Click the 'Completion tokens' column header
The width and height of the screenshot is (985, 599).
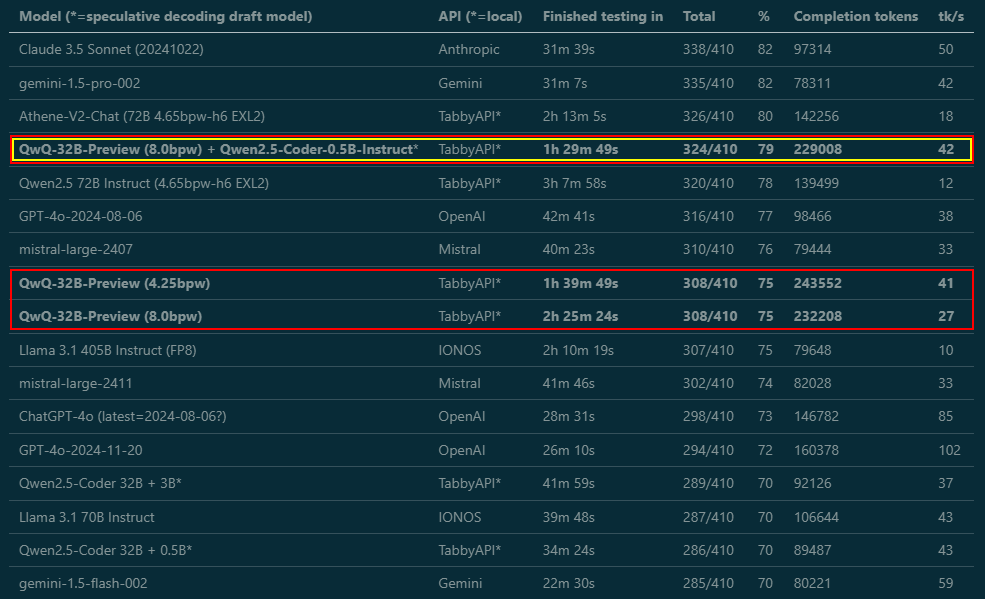[x=856, y=17]
